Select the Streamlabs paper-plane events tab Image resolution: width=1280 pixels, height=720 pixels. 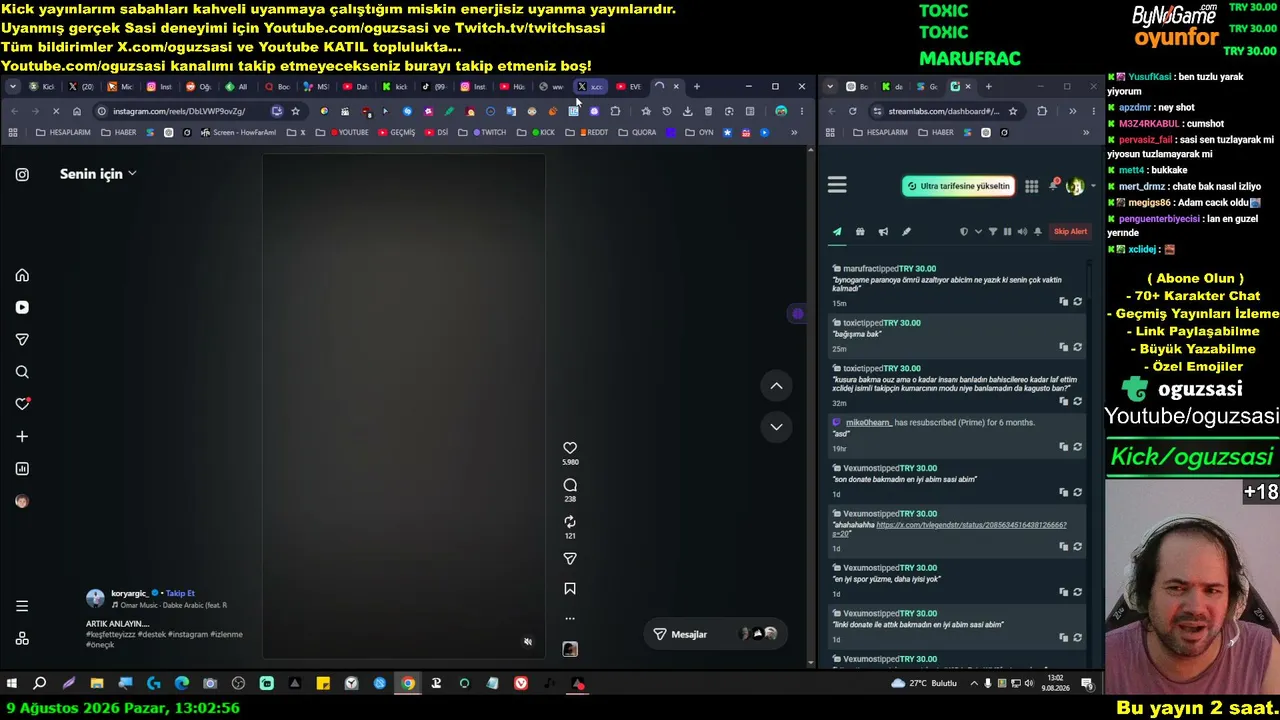click(x=837, y=232)
